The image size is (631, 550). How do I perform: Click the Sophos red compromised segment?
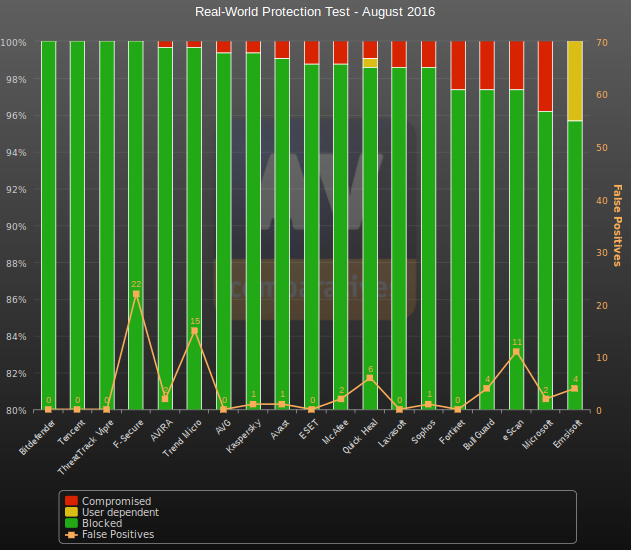[x=429, y=54]
